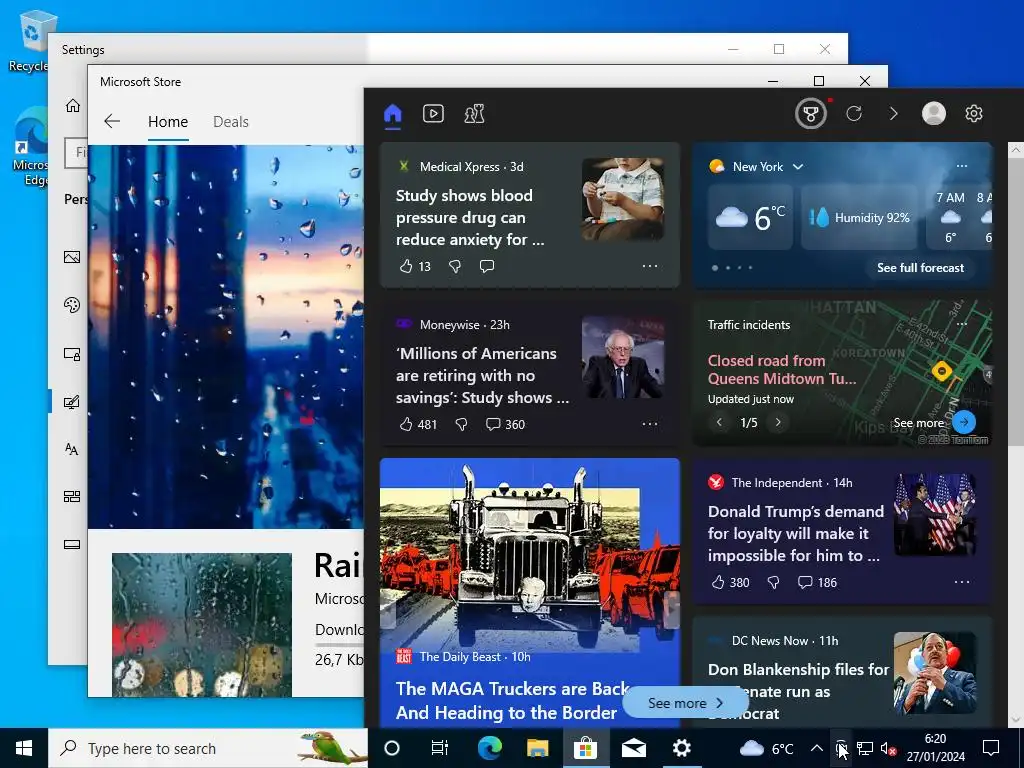The image size is (1024, 768).
Task: Open Lock screen icon in Settings sidebar
Action: 72,354
